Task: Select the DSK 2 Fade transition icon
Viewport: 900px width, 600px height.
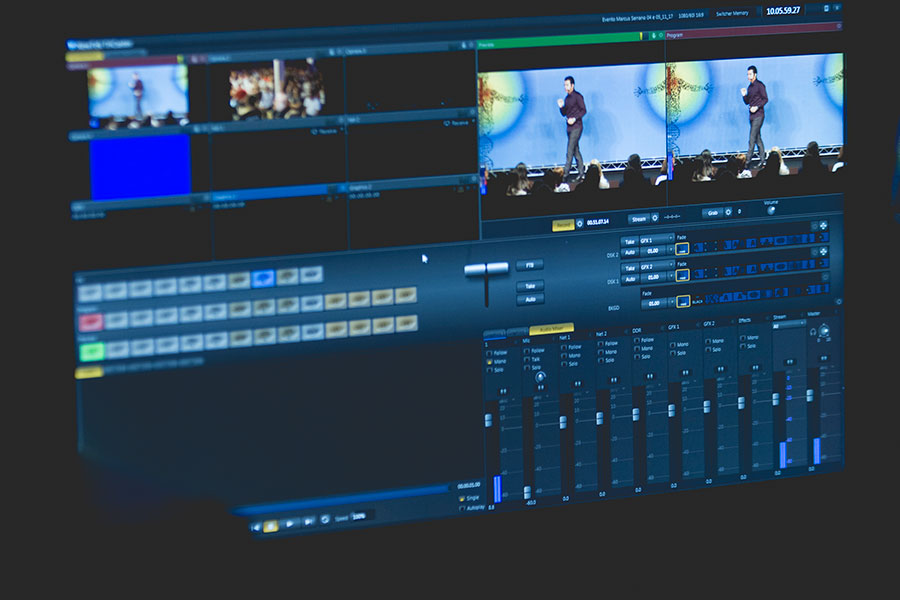Action: click(x=682, y=249)
